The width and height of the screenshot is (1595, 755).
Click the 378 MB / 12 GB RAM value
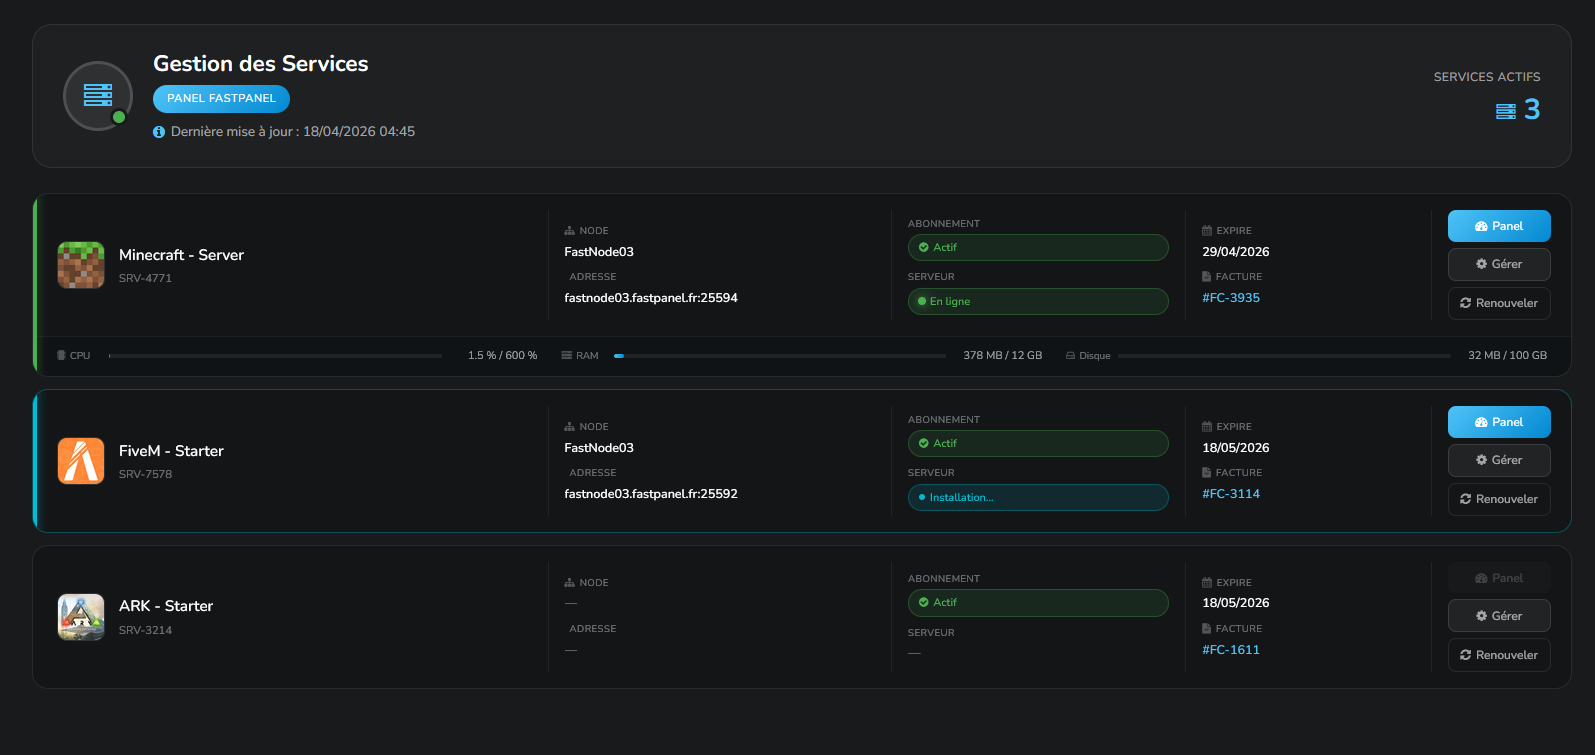click(1003, 356)
